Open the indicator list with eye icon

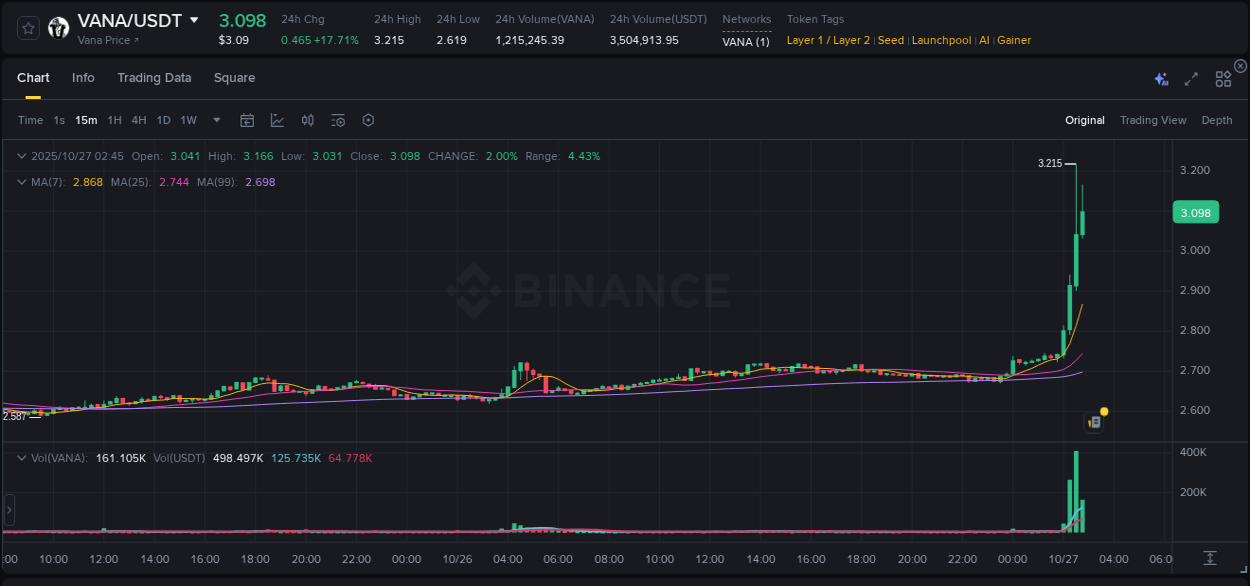(338, 120)
